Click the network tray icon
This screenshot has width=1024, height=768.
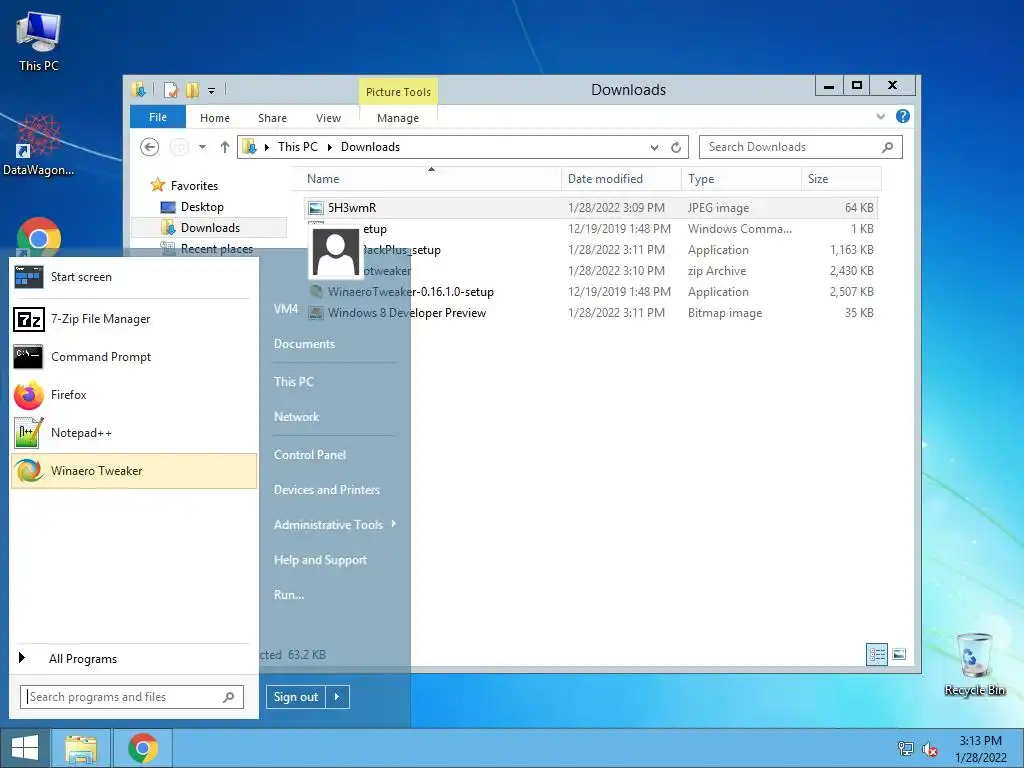pyautogui.click(x=905, y=748)
